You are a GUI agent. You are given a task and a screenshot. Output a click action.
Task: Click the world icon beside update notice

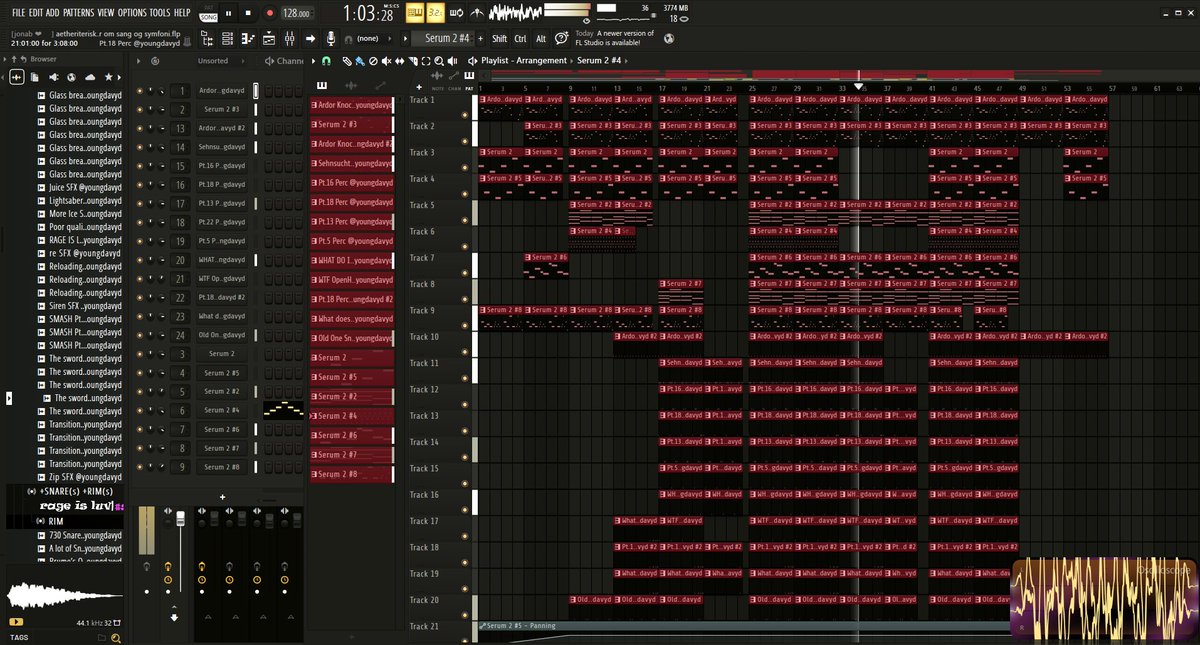tap(669, 38)
